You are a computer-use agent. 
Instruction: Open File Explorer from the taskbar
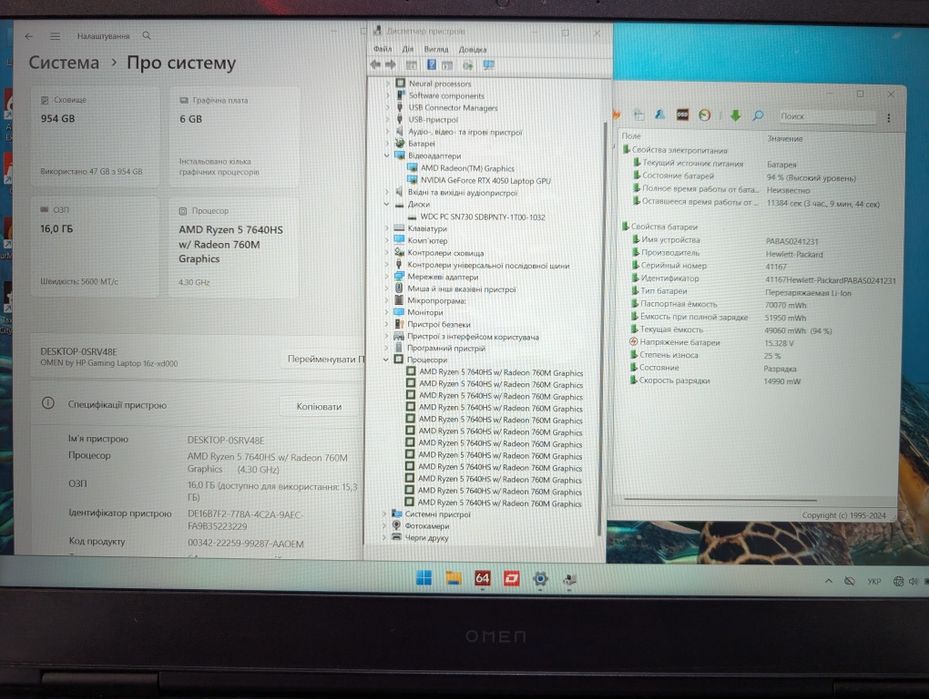pos(453,578)
